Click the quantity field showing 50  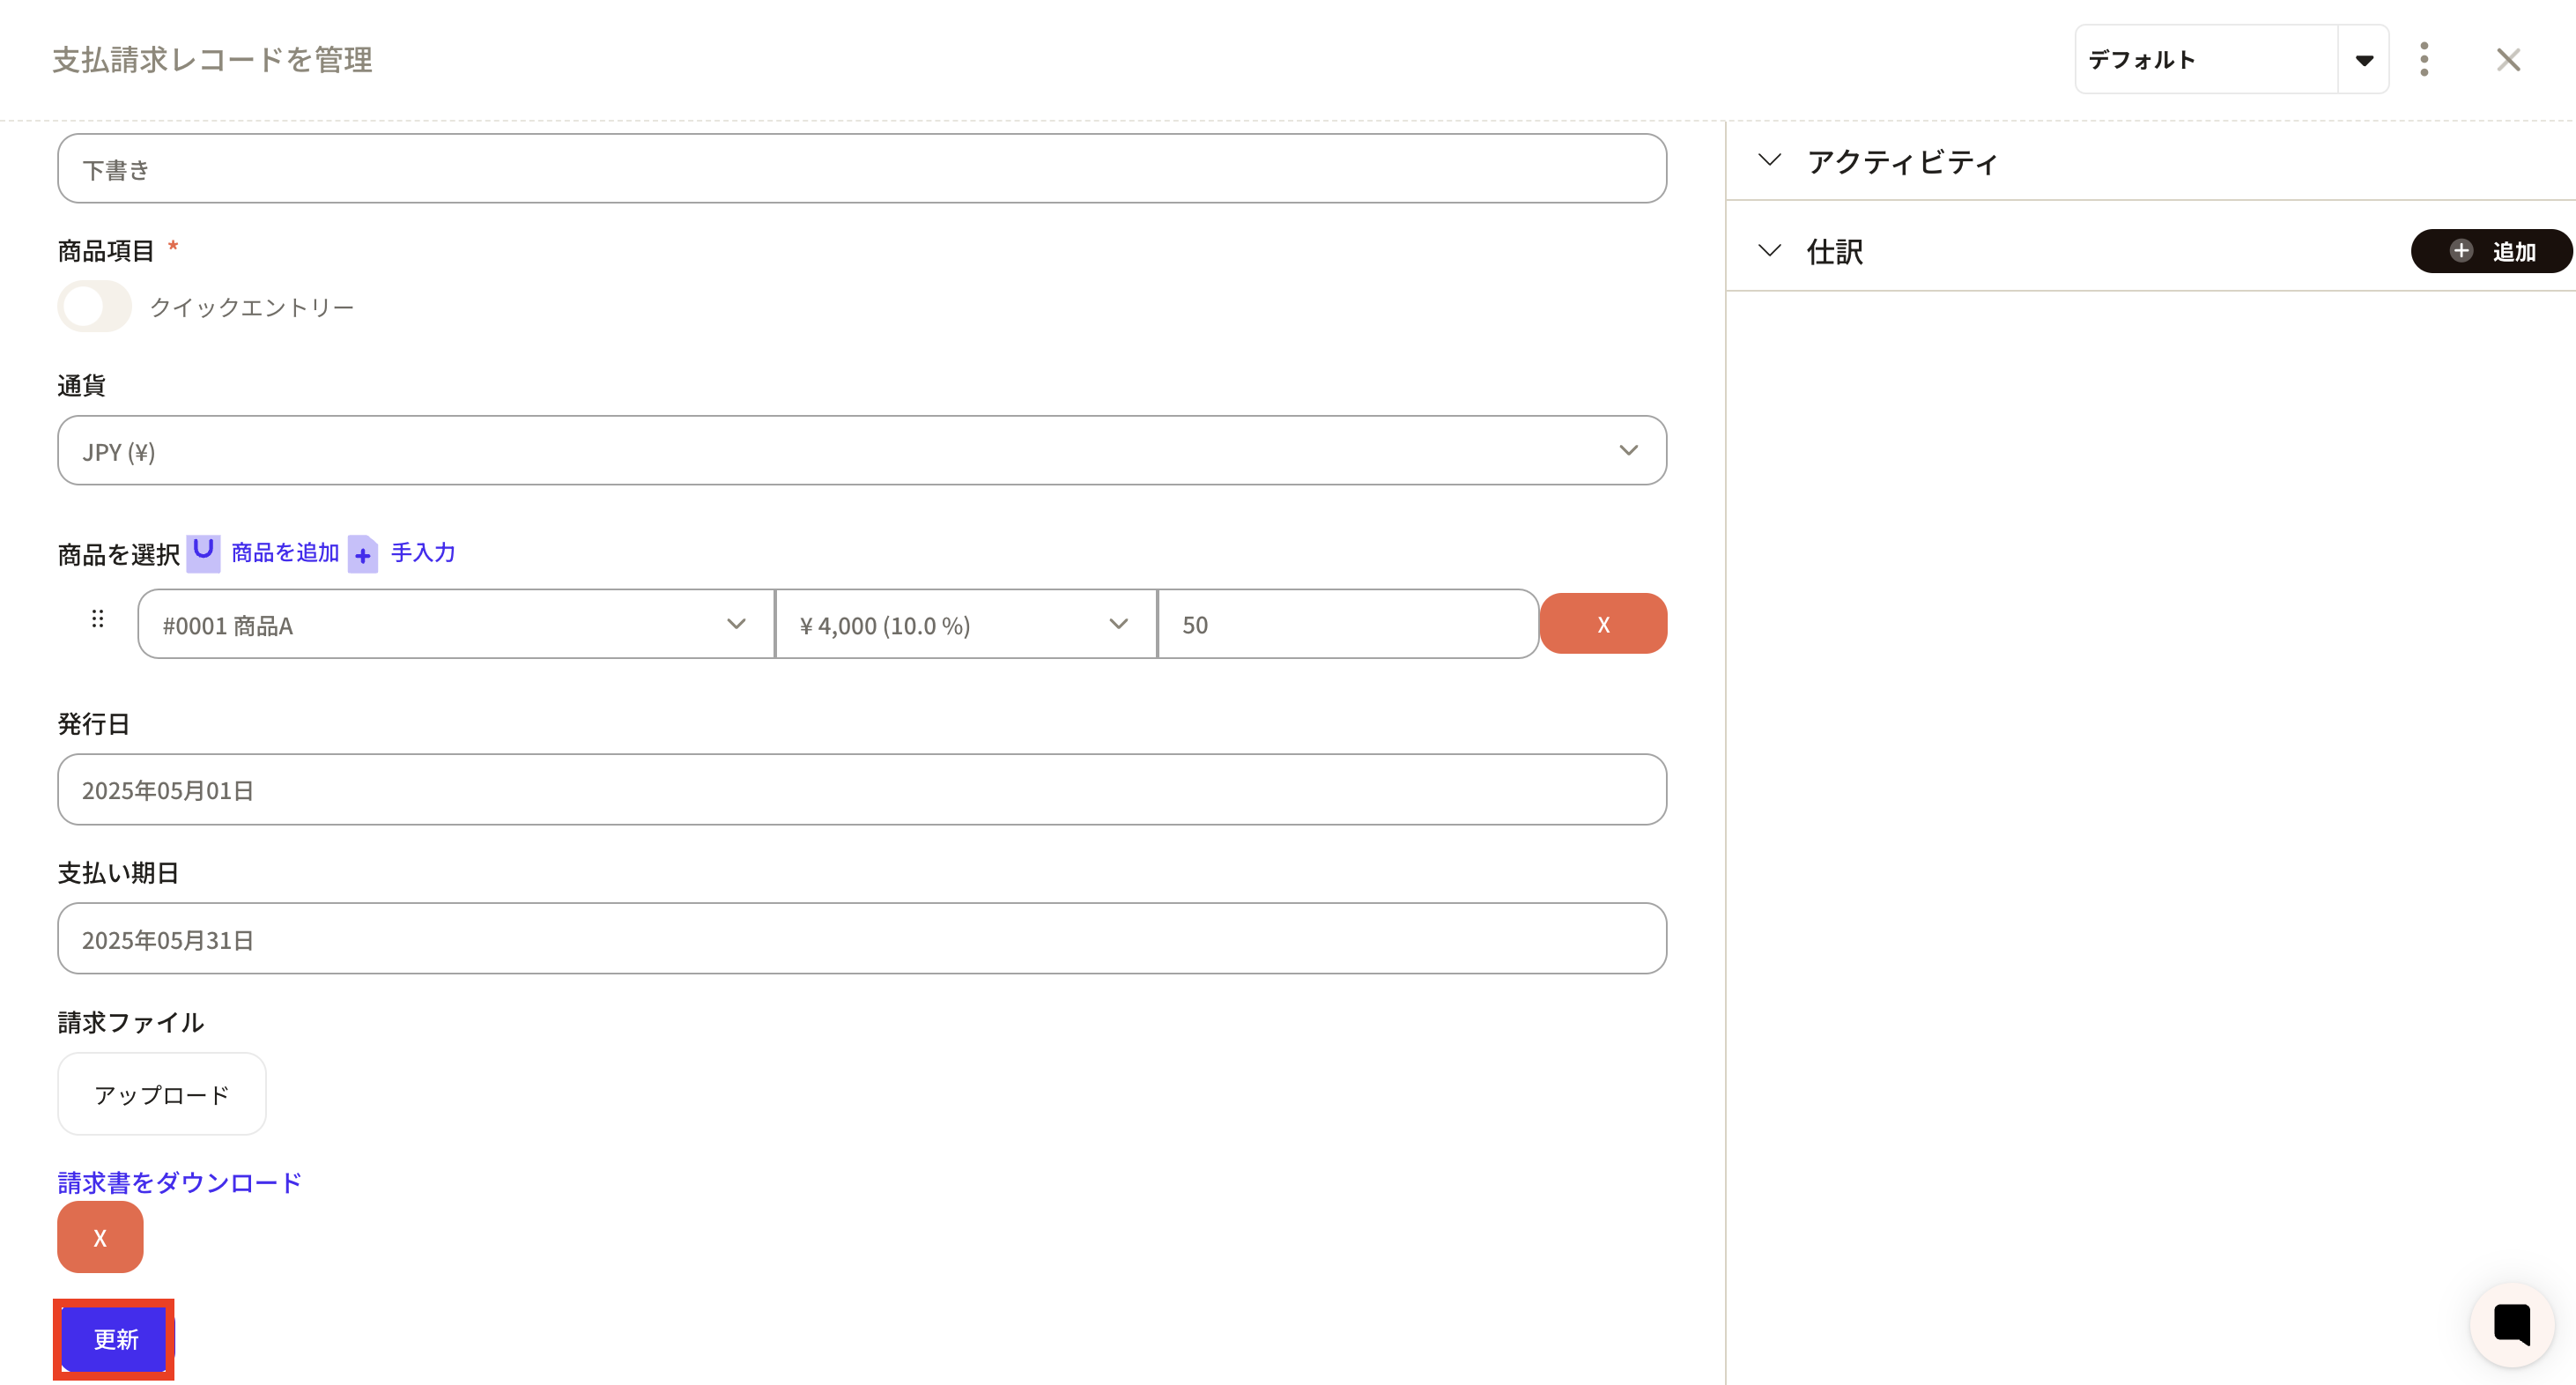tap(1346, 624)
